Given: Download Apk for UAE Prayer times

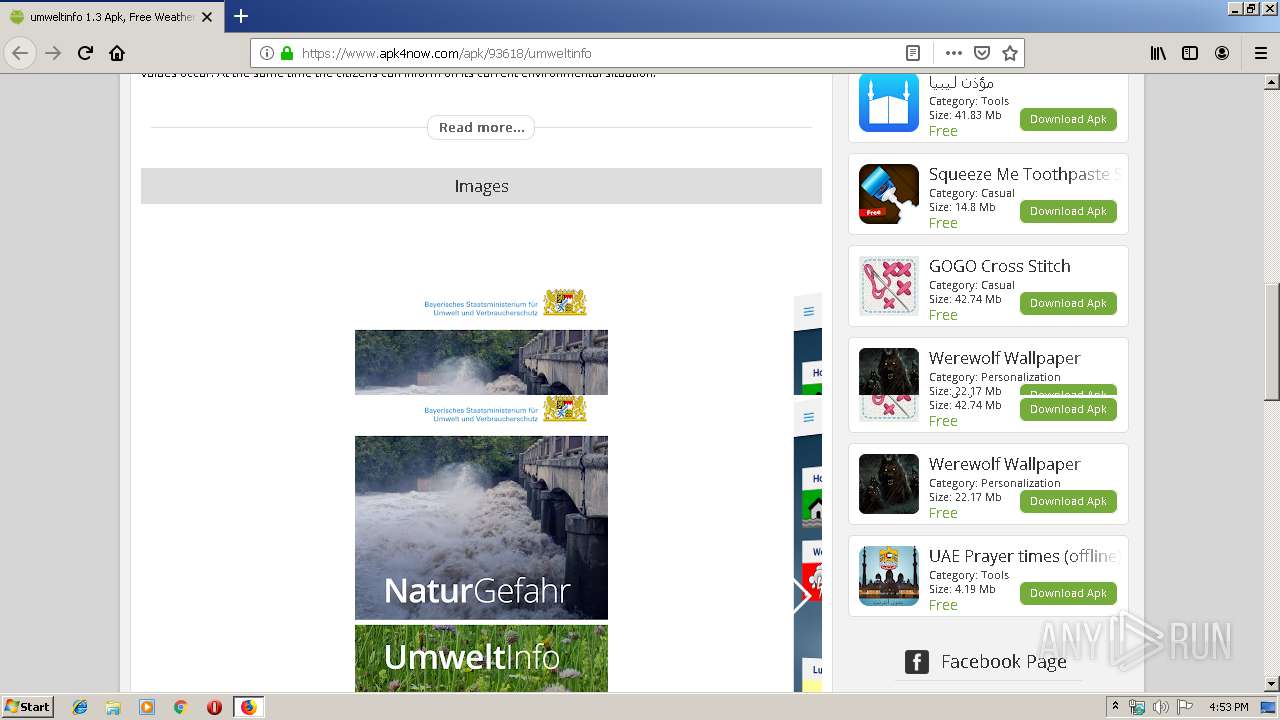Looking at the screenshot, I should 1068,593.
